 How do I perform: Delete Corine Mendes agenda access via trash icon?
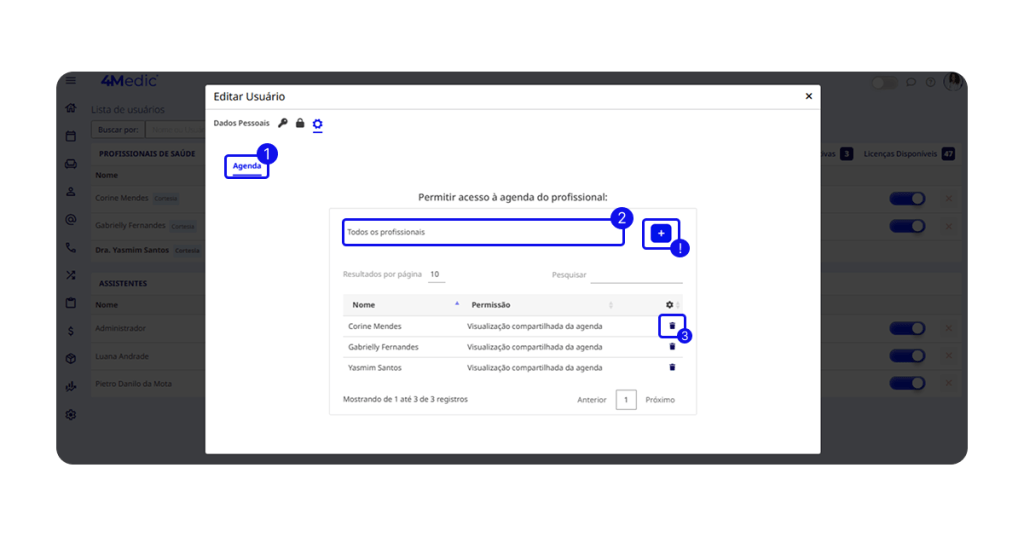(x=672, y=326)
